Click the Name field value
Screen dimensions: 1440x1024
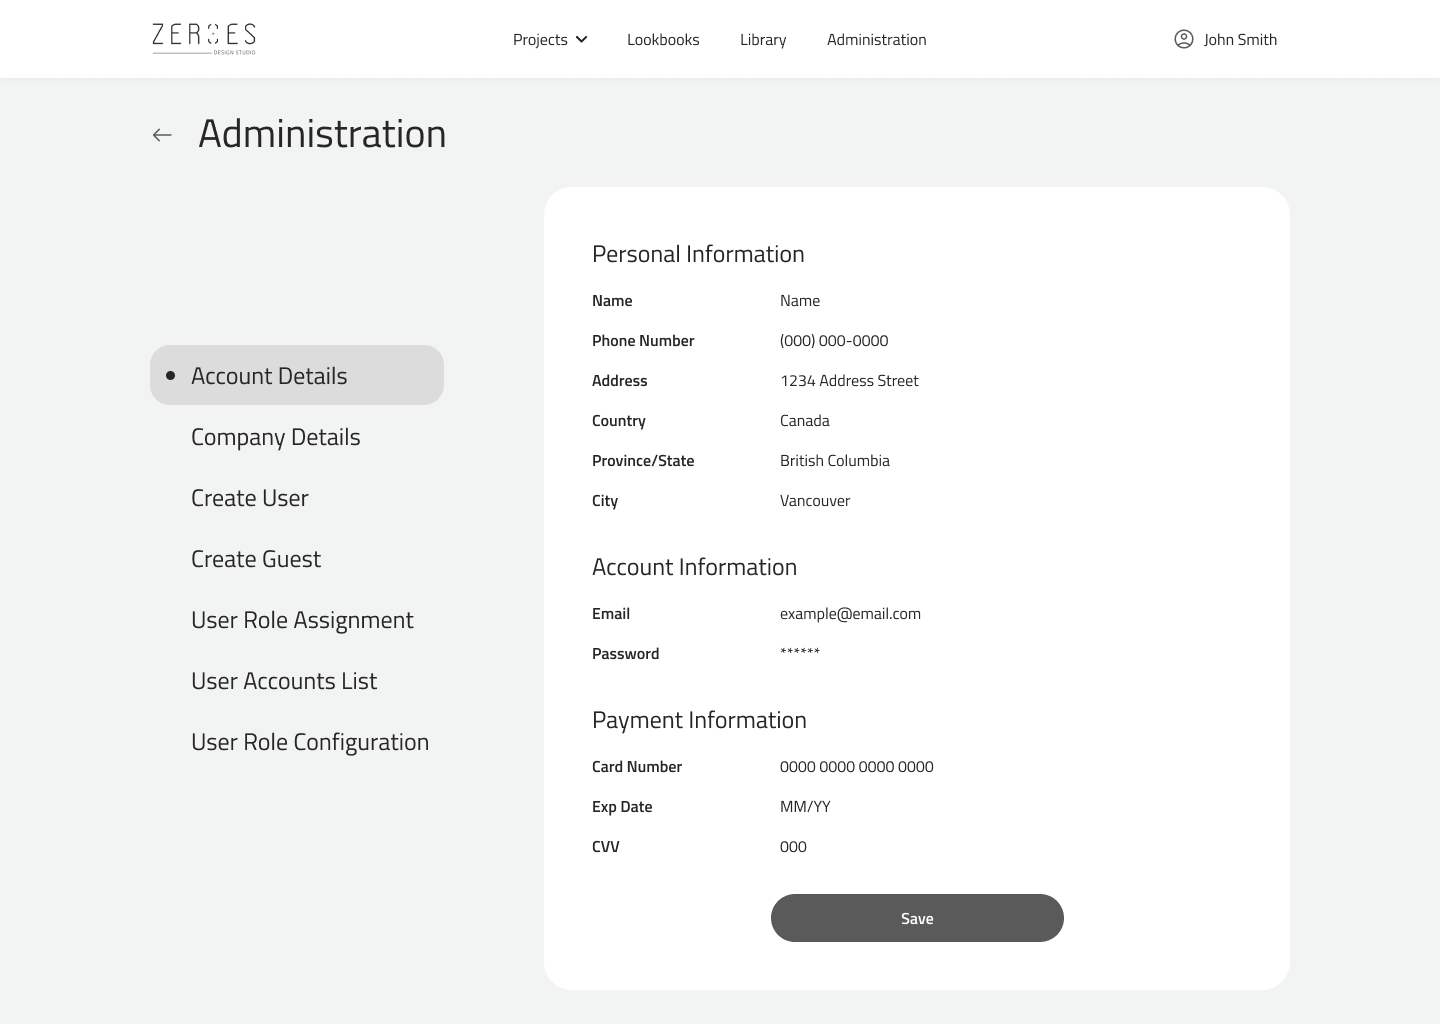click(x=800, y=301)
